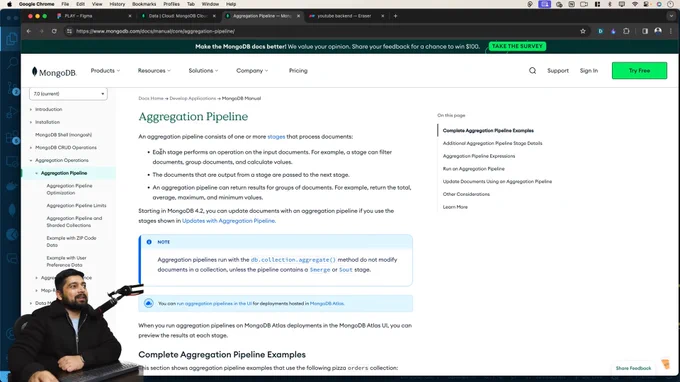Expand the Introduction tree item
The height and width of the screenshot is (382, 680).
click(31, 110)
